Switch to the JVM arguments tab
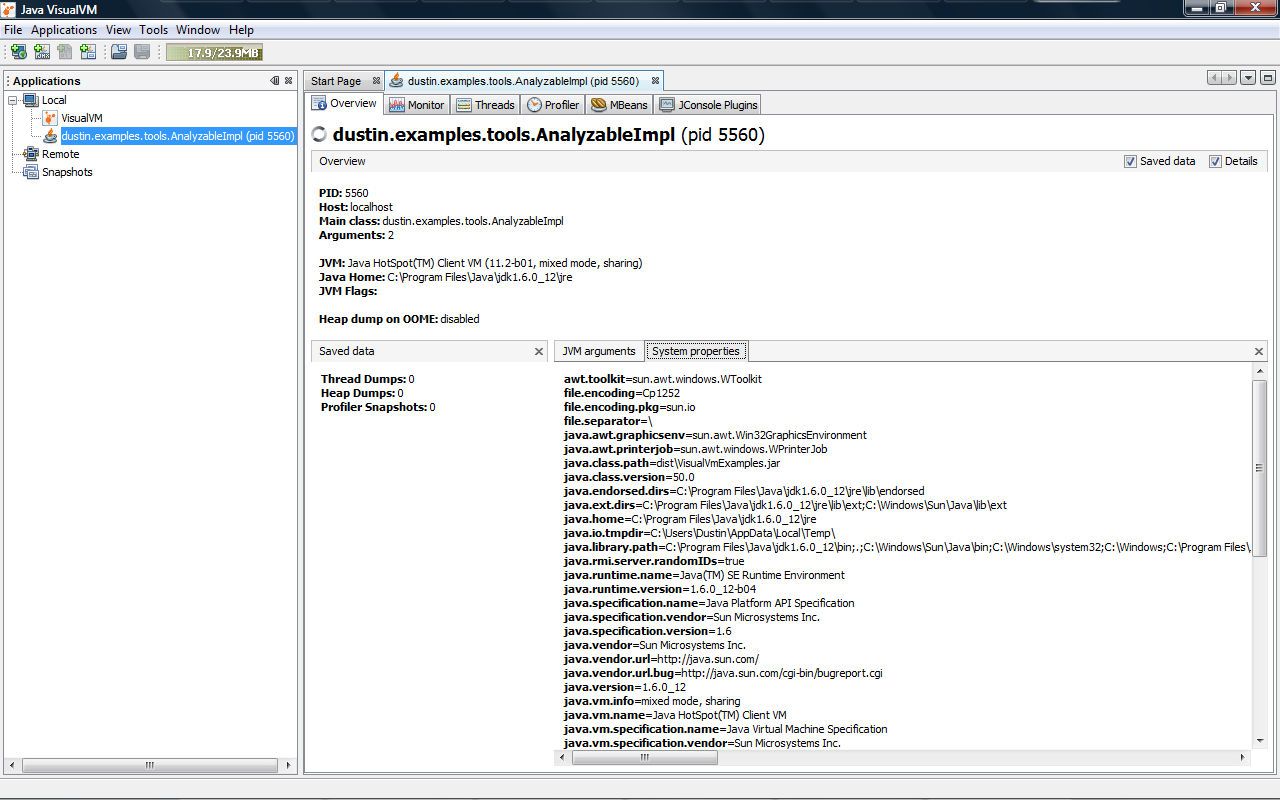 point(599,351)
